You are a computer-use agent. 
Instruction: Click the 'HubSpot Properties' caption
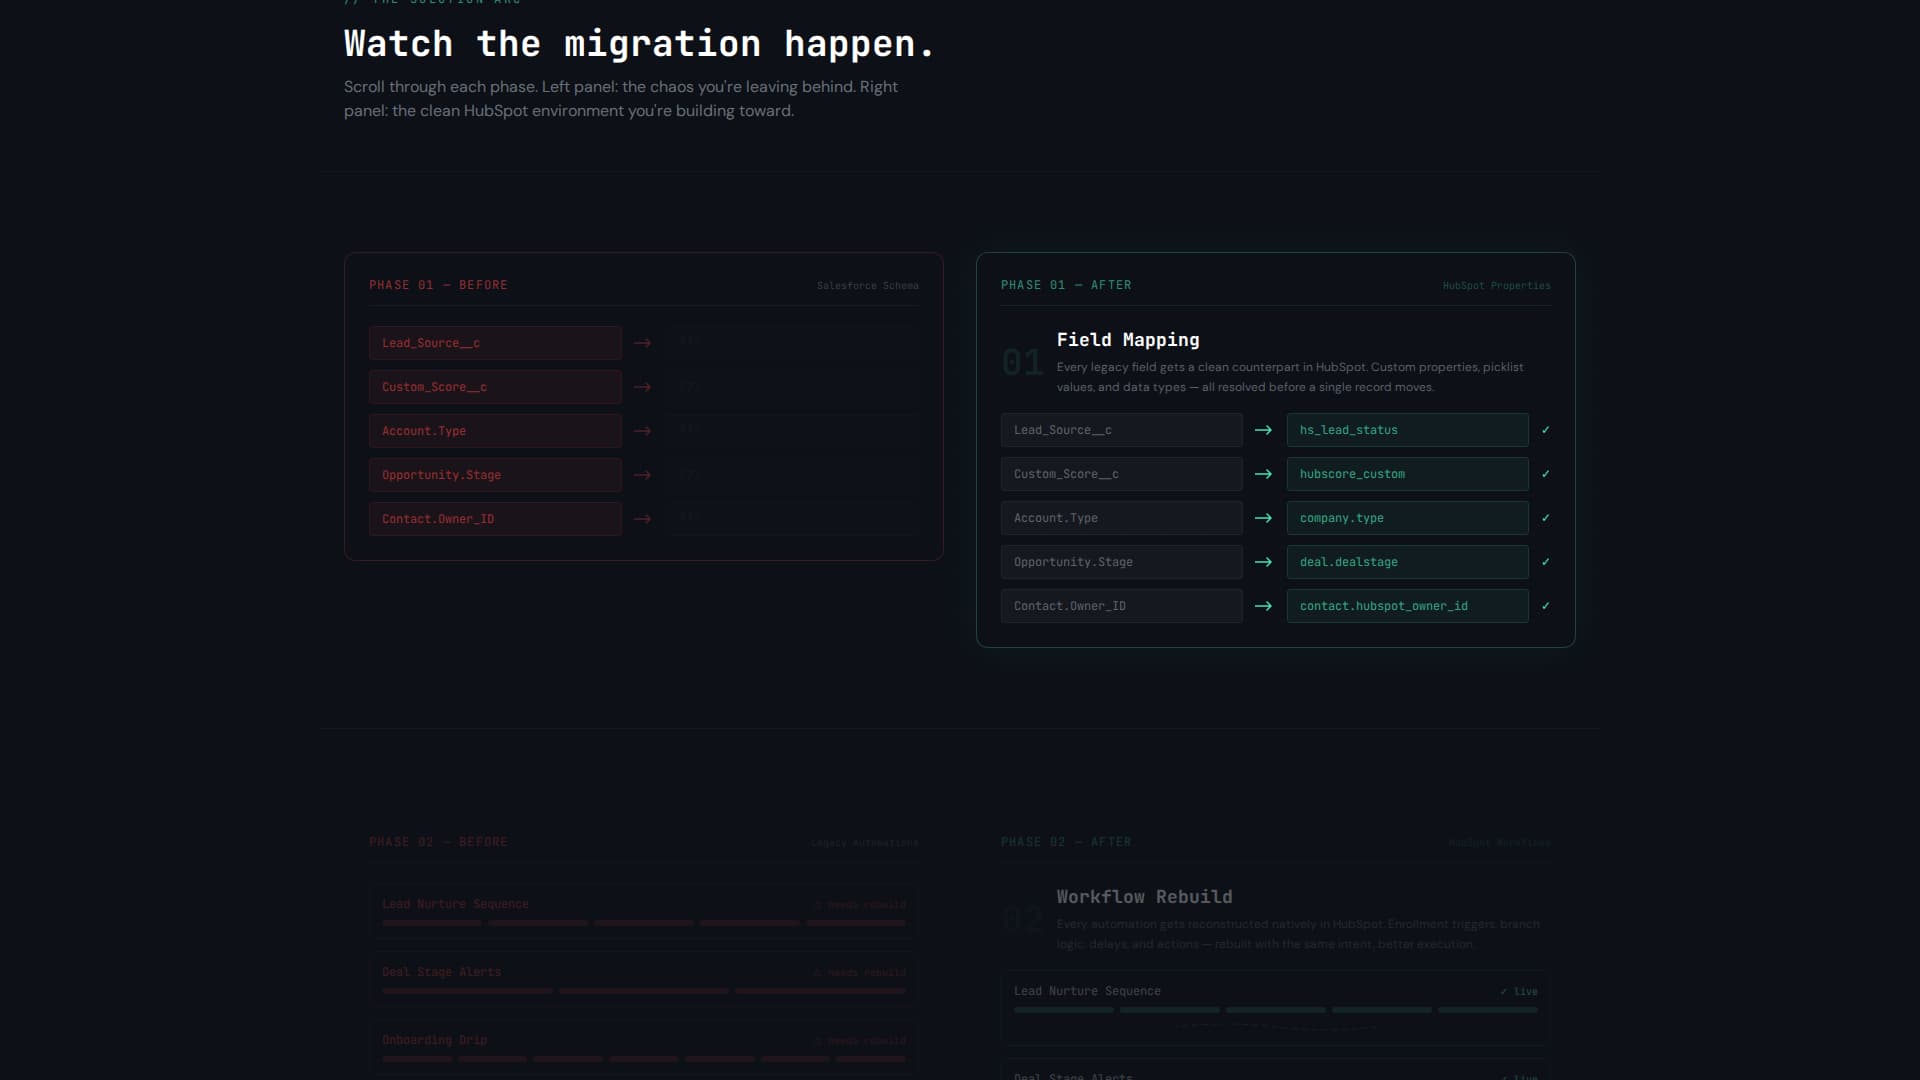pos(1496,286)
